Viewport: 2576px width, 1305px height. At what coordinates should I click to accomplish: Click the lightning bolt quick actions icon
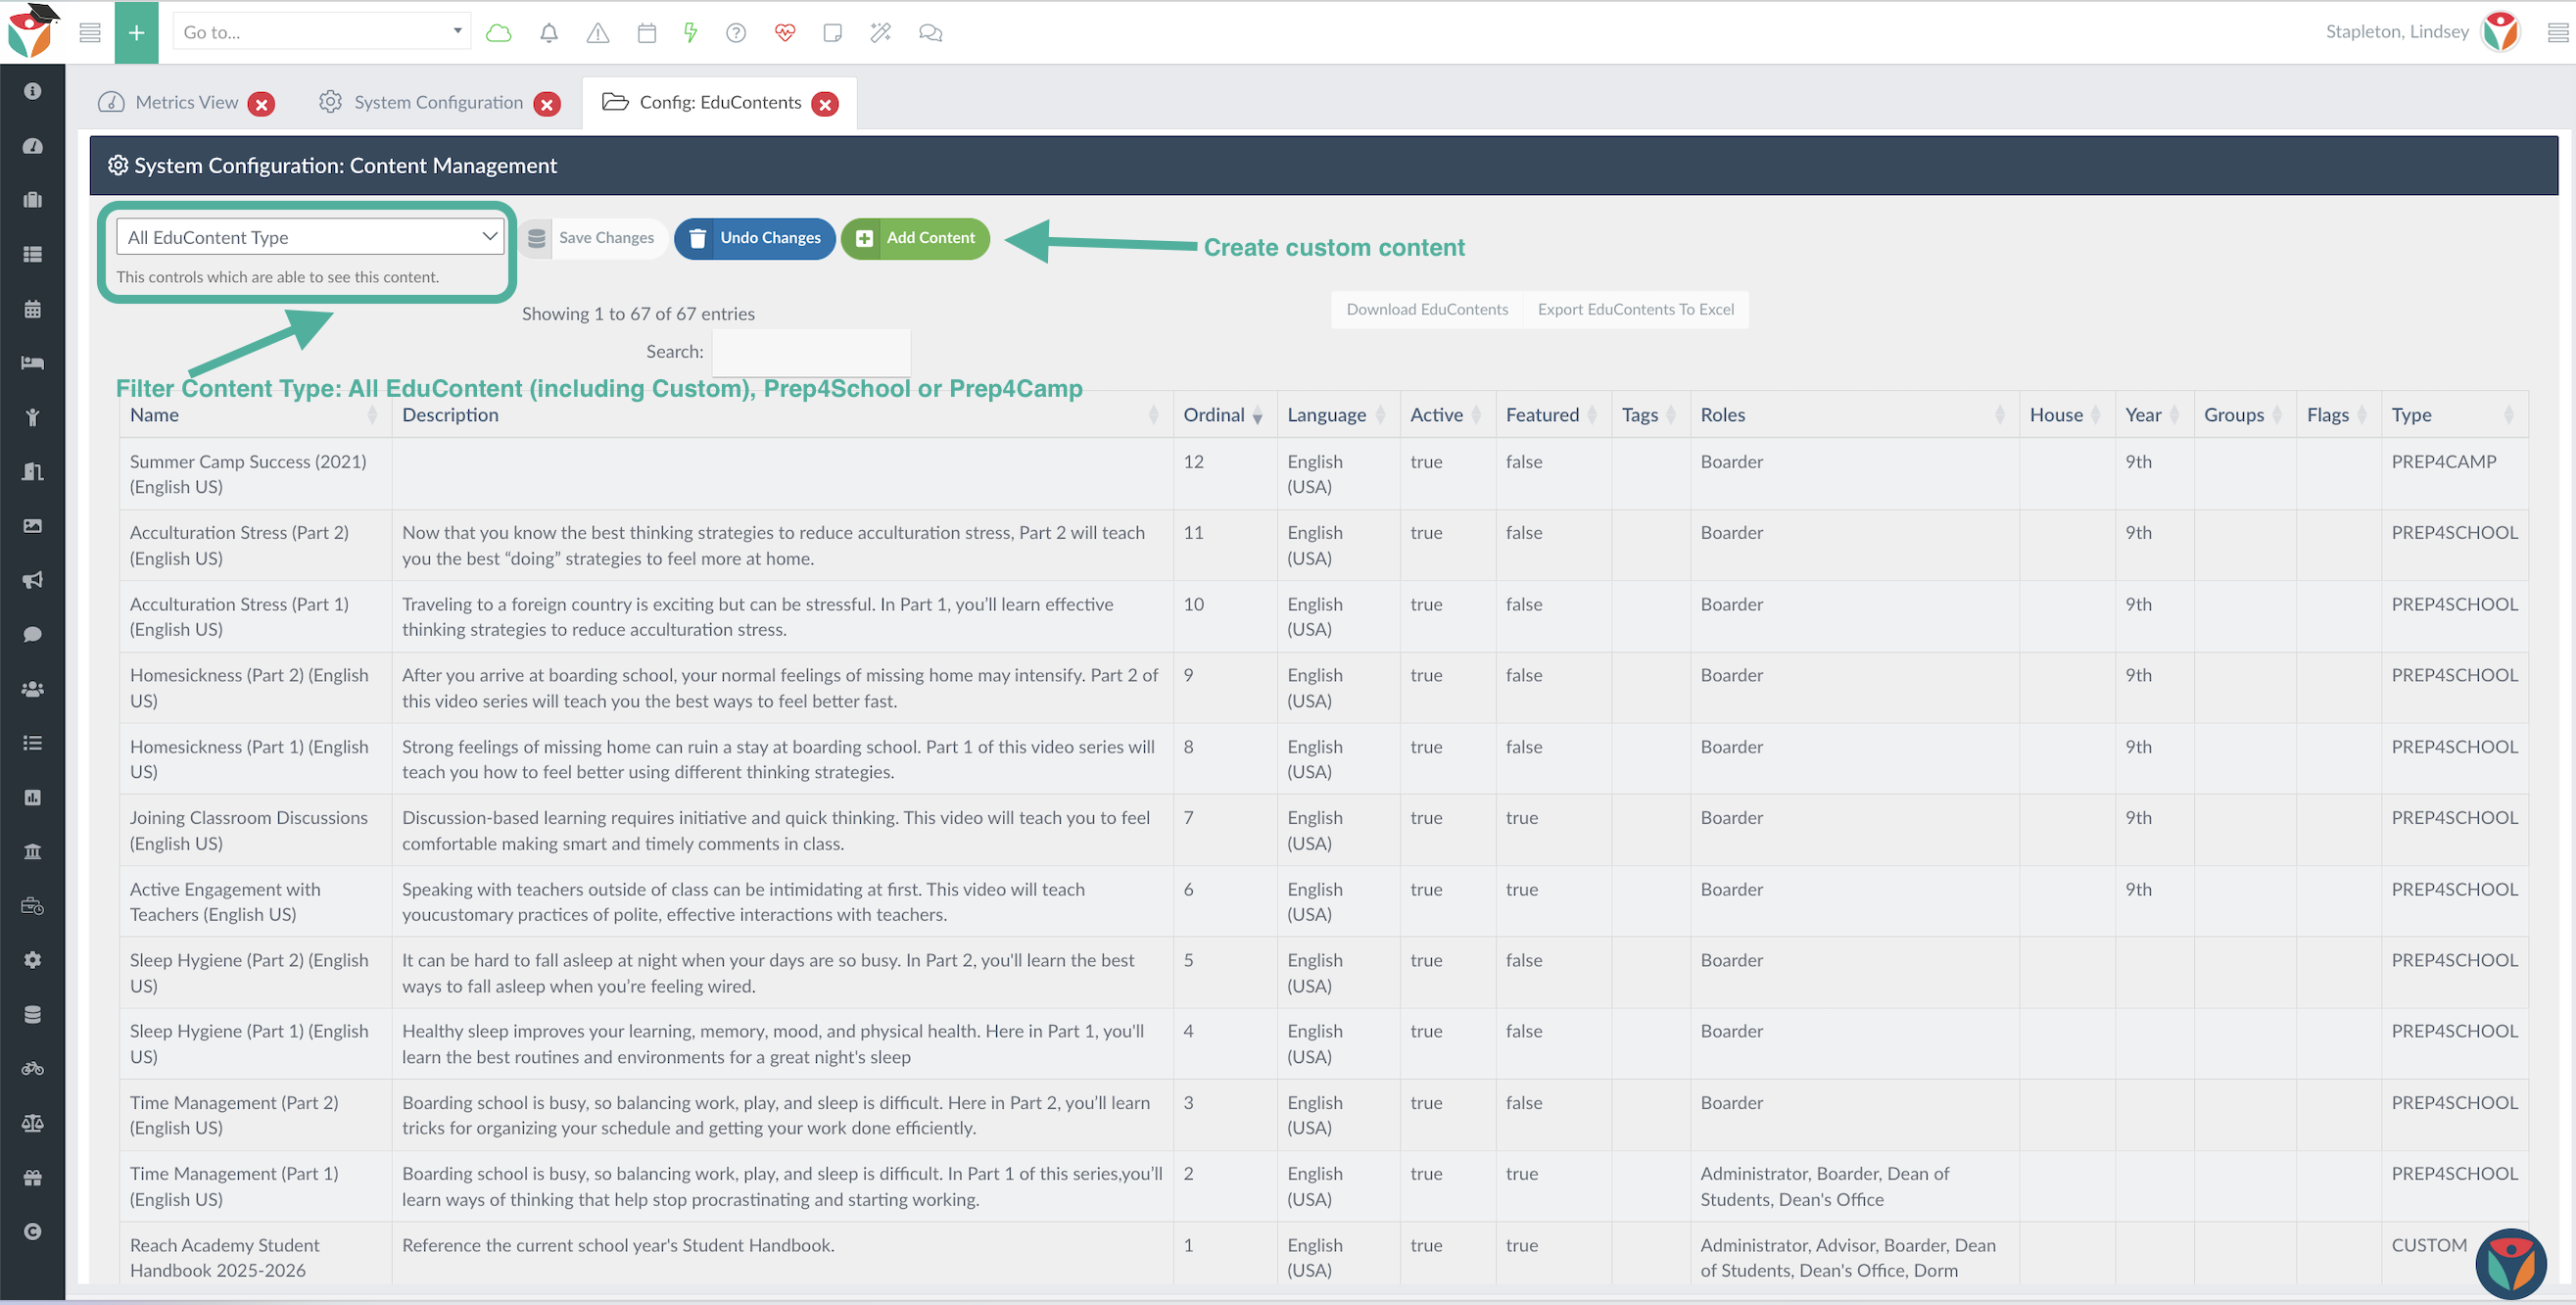(x=690, y=33)
